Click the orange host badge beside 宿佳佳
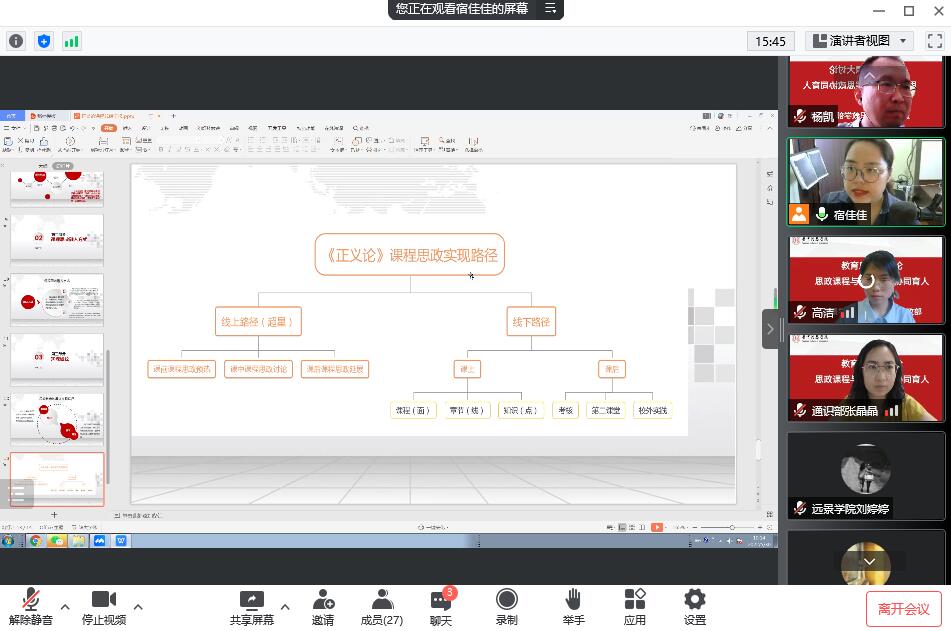951x631 pixels. (799, 214)
